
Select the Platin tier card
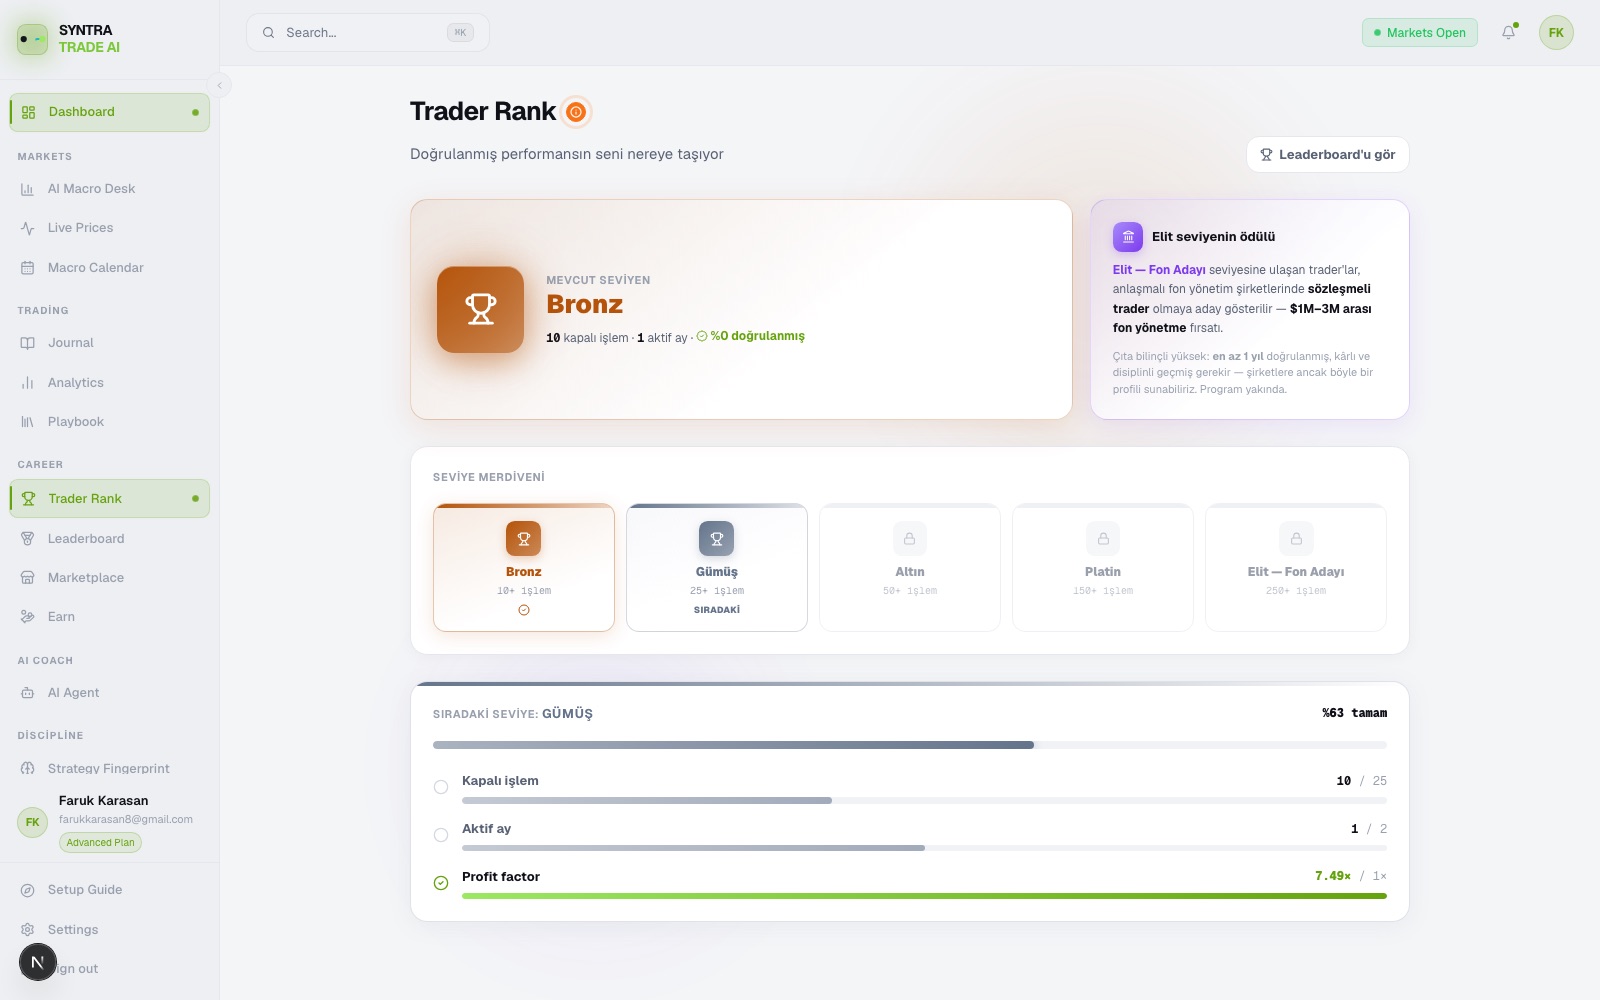point(1103,568)
